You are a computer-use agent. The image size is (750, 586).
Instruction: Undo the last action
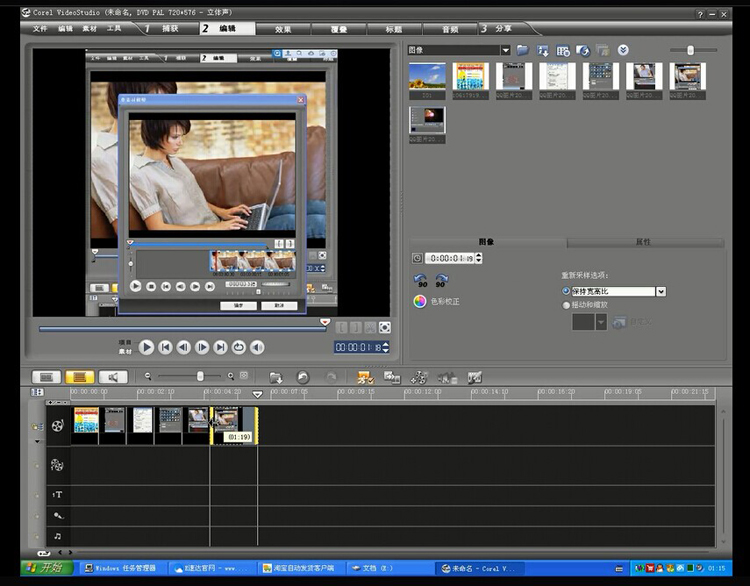[x=303, y=377]
